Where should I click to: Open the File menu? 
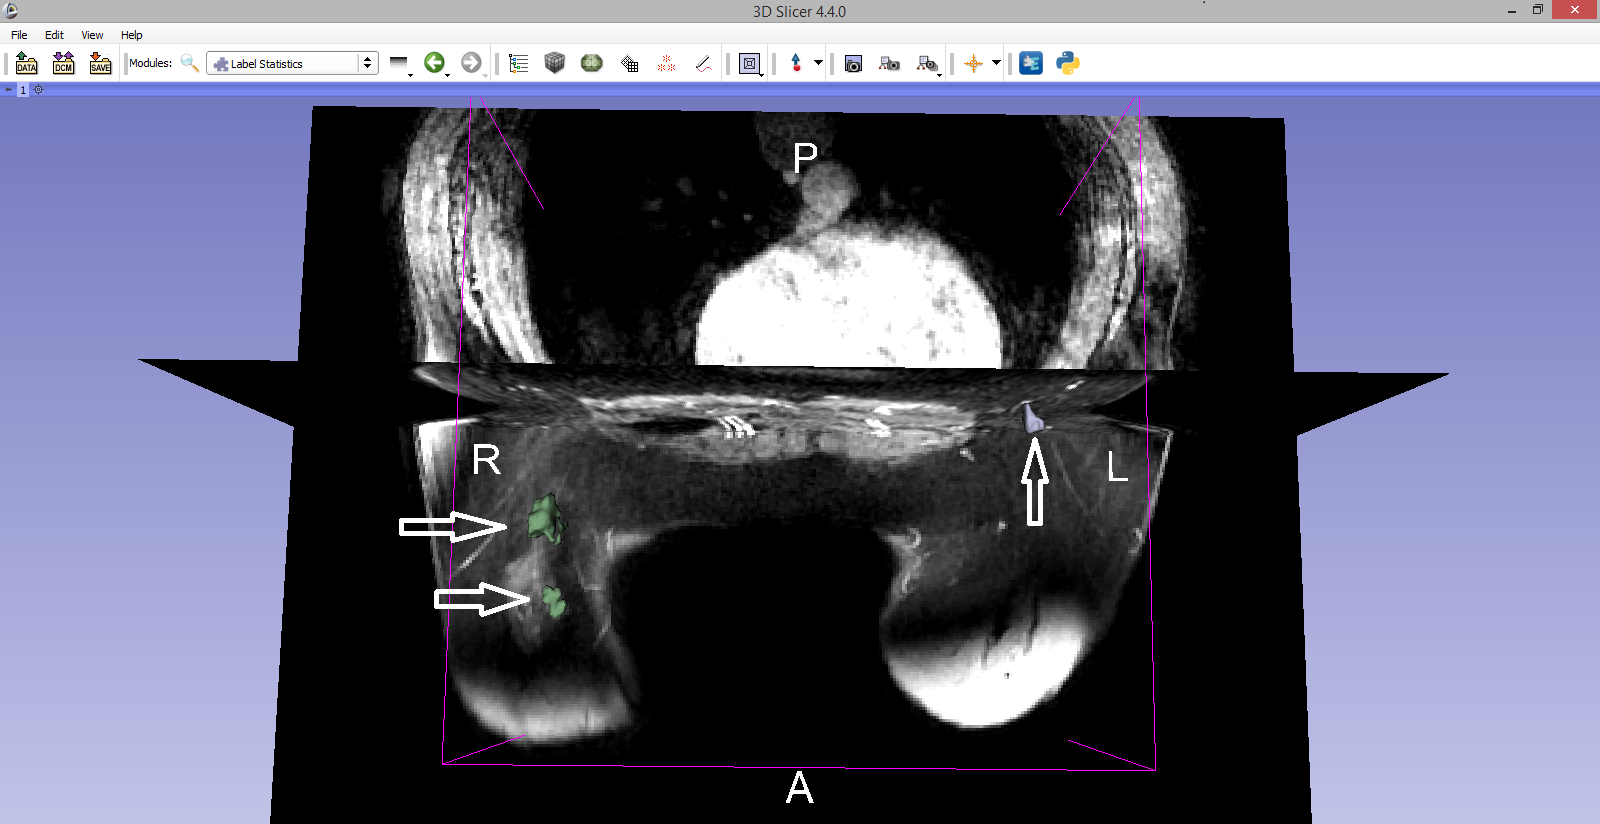coord(19,35)
